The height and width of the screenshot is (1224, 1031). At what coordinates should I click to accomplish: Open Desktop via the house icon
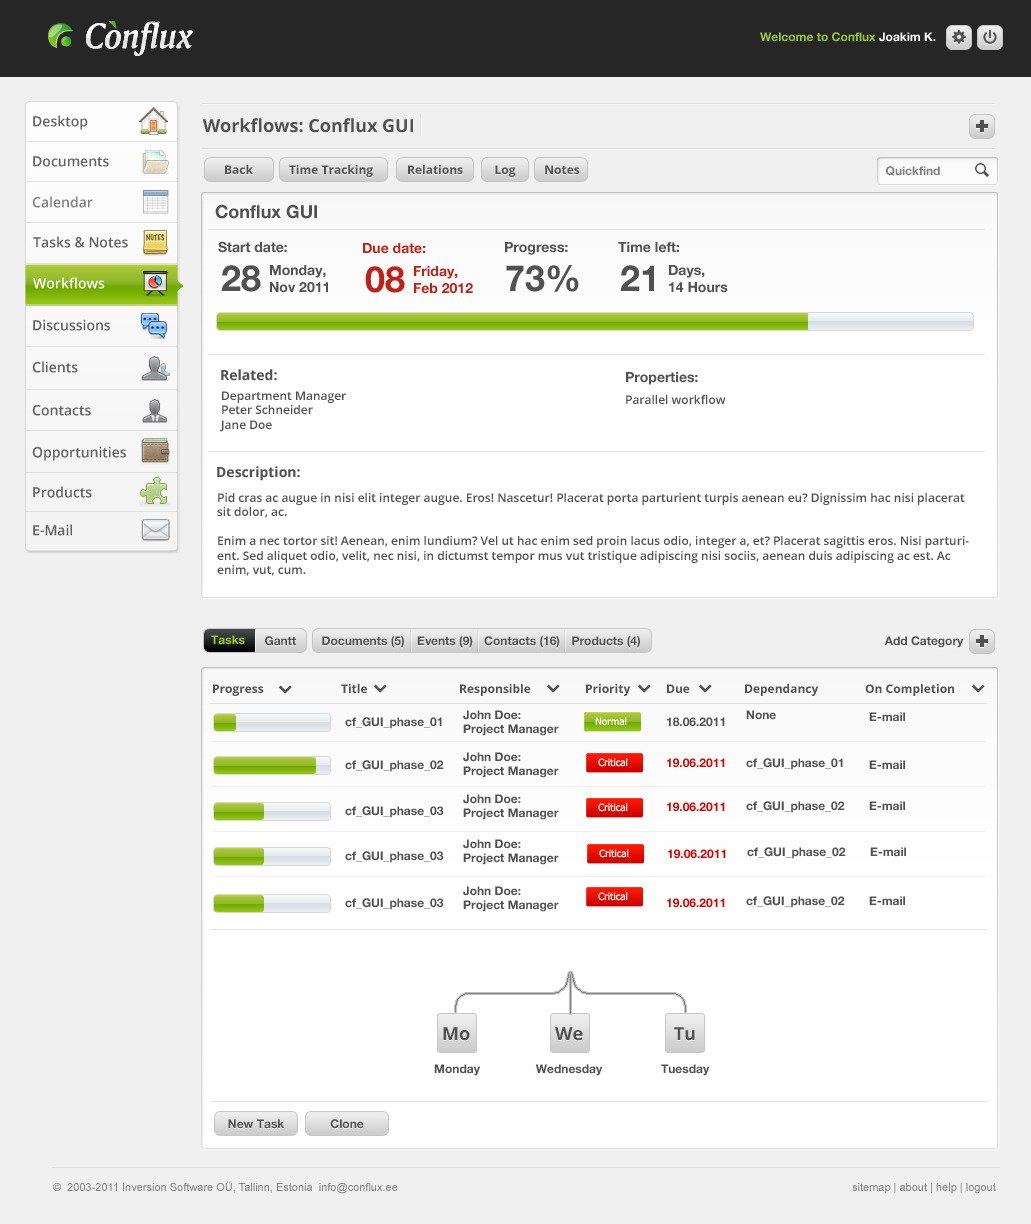153,121
